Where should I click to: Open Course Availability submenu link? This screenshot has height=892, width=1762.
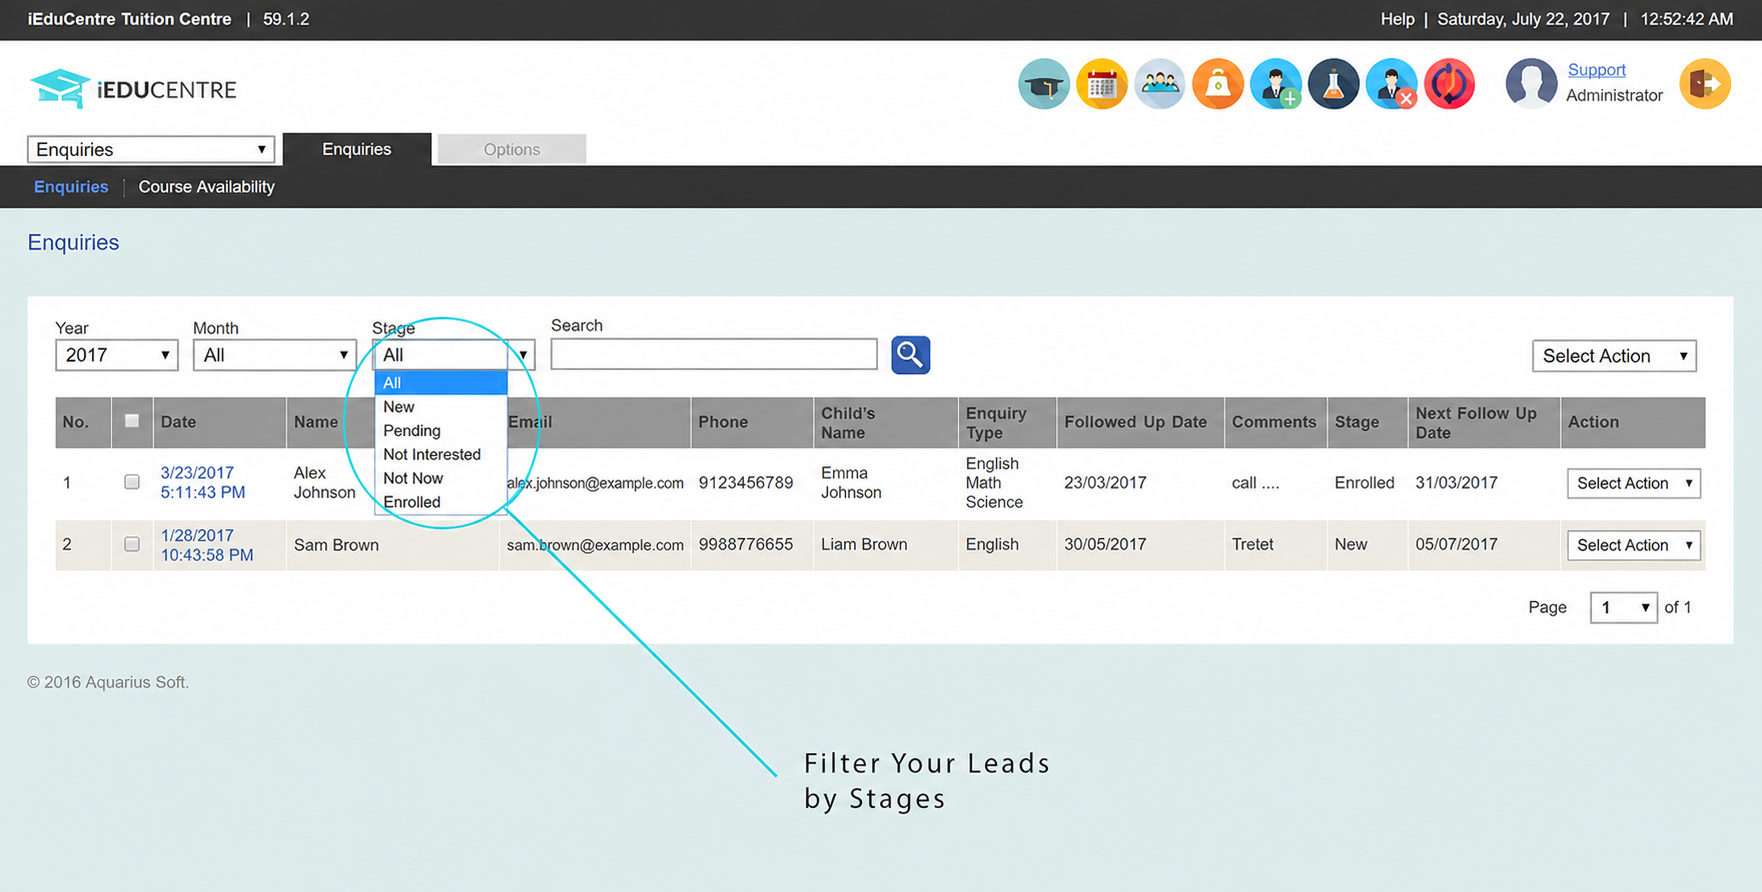tap(207, 187)
